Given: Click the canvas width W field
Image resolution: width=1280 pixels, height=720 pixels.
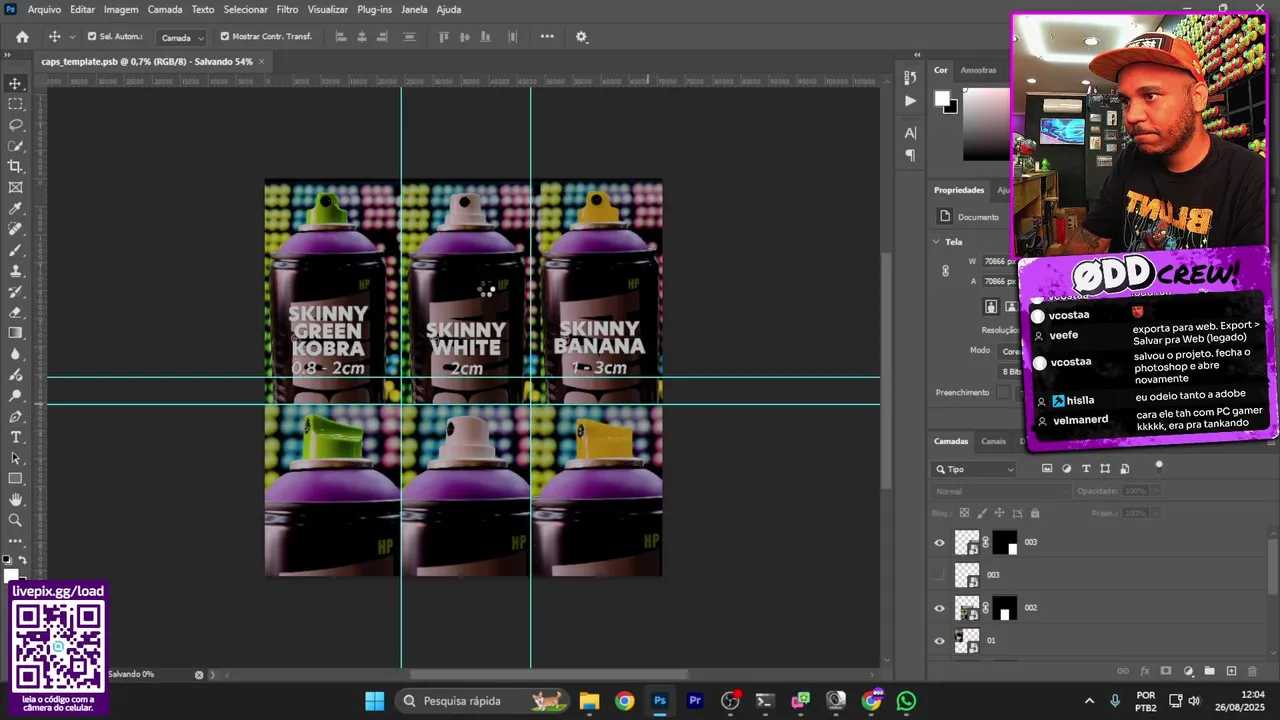Looking at the screenshot, I should [x=998, y=261].
